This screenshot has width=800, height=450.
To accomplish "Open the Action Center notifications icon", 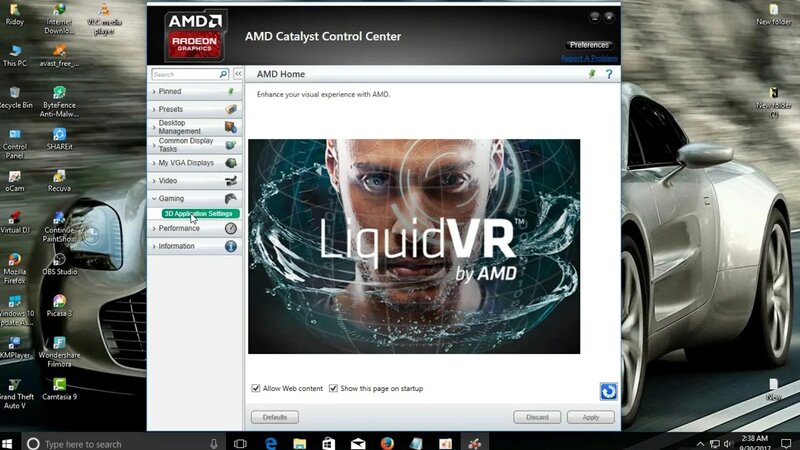I will 786,444.
